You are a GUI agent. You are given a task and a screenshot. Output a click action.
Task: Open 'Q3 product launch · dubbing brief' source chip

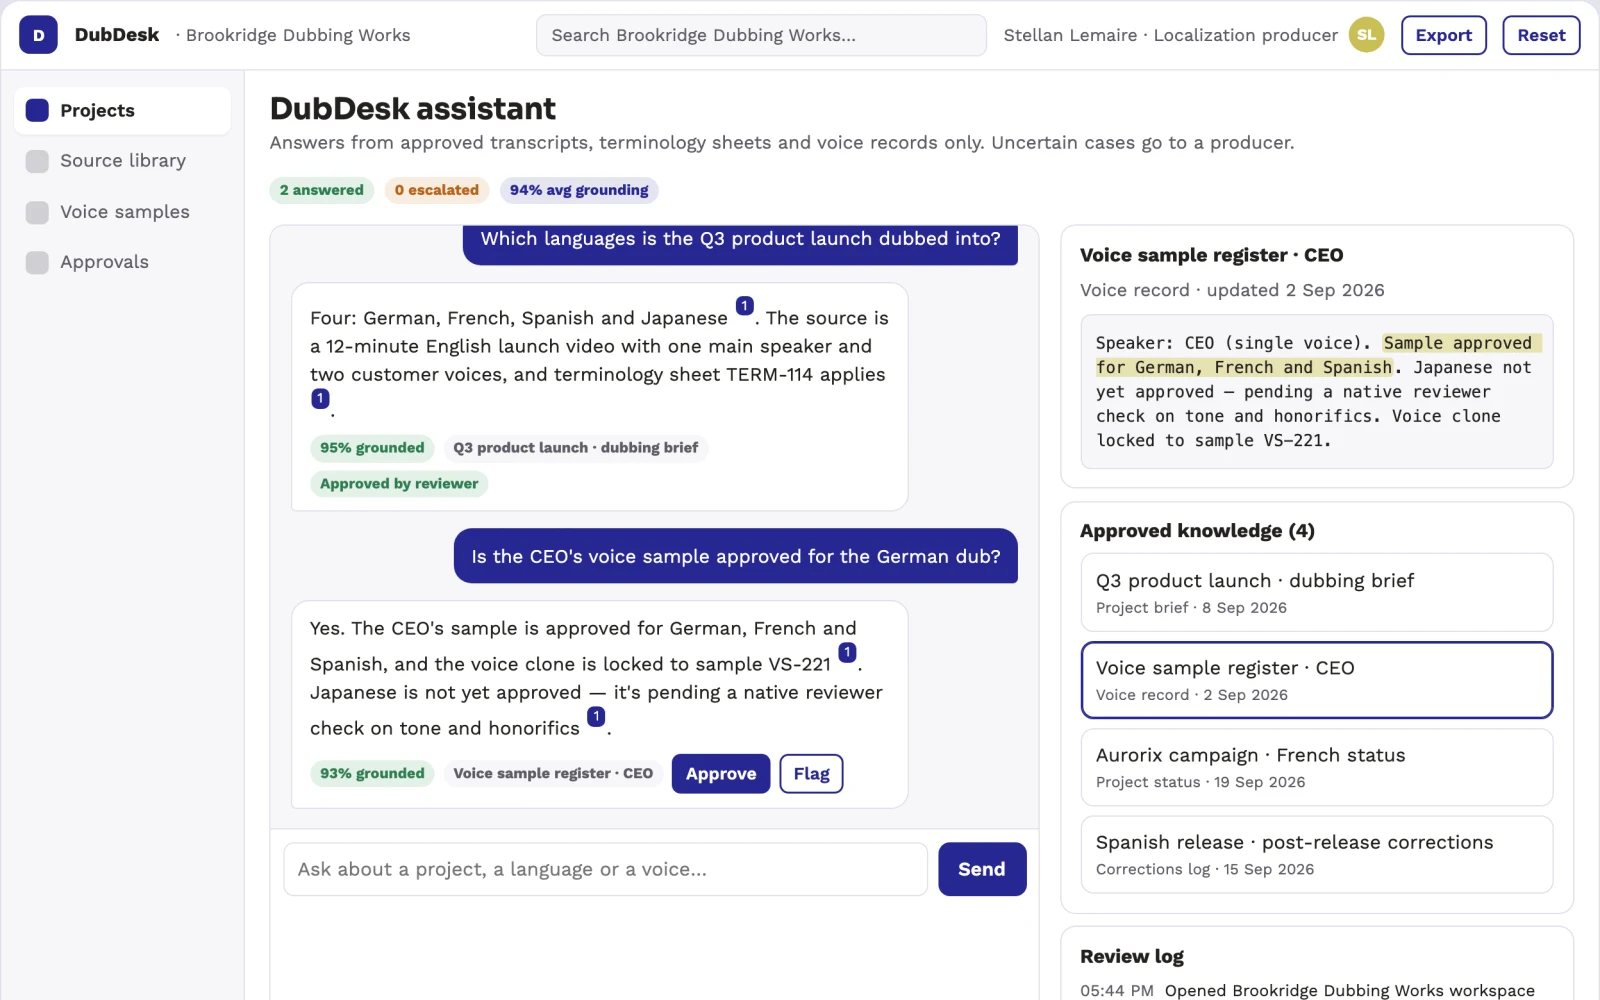pos(576,448)
